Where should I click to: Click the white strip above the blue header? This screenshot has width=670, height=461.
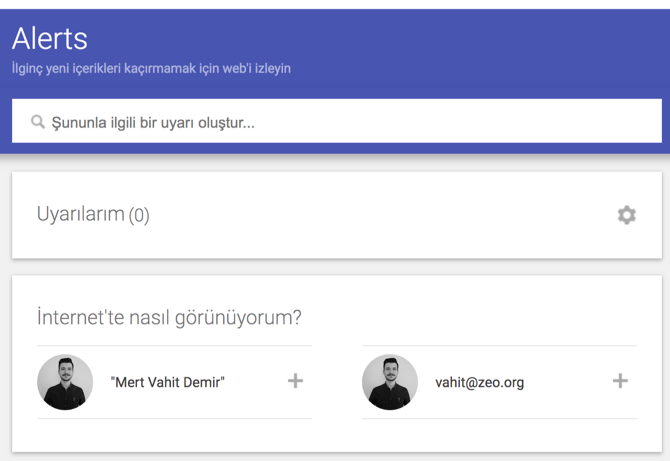(335, 4)
